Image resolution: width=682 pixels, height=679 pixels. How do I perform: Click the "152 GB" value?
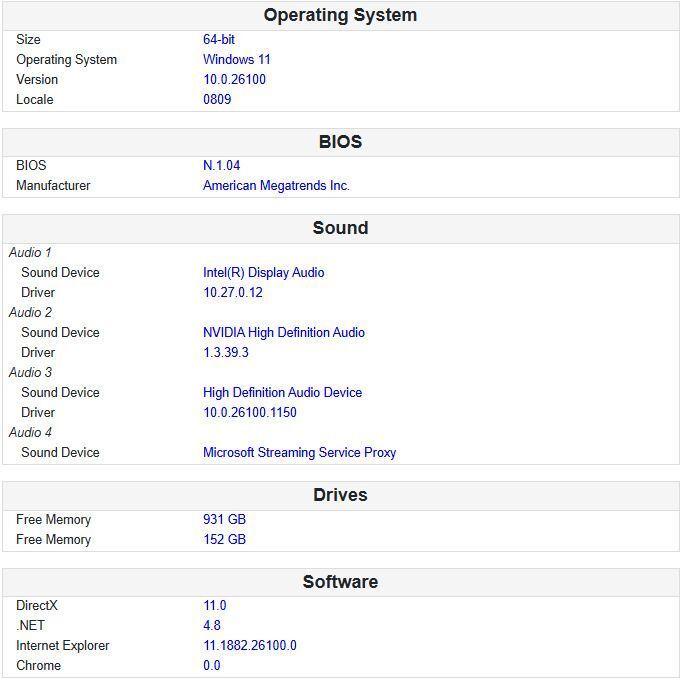(x=224, y=540)
